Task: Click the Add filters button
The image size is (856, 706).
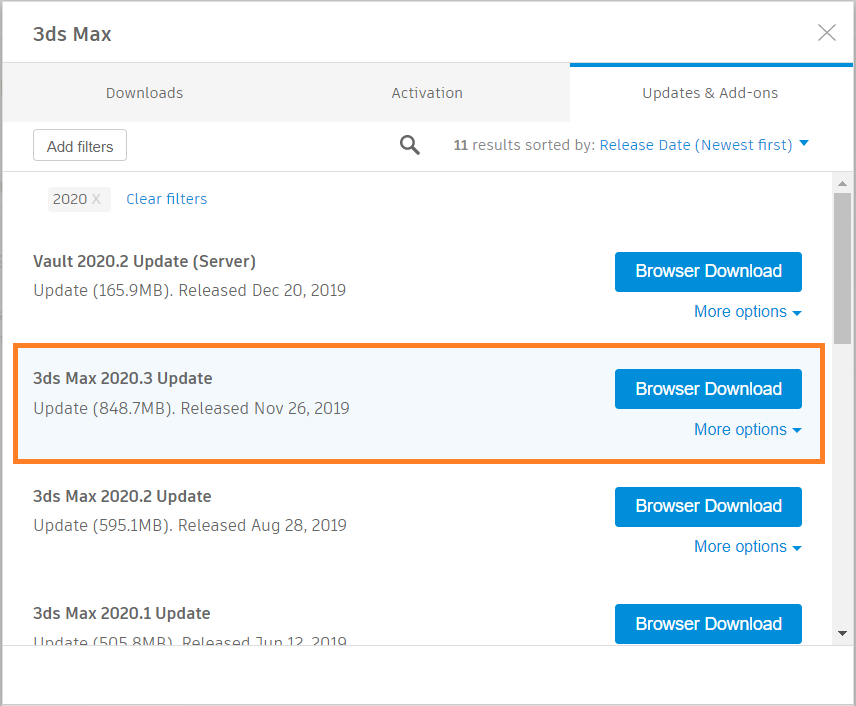Action: (79, 144)
